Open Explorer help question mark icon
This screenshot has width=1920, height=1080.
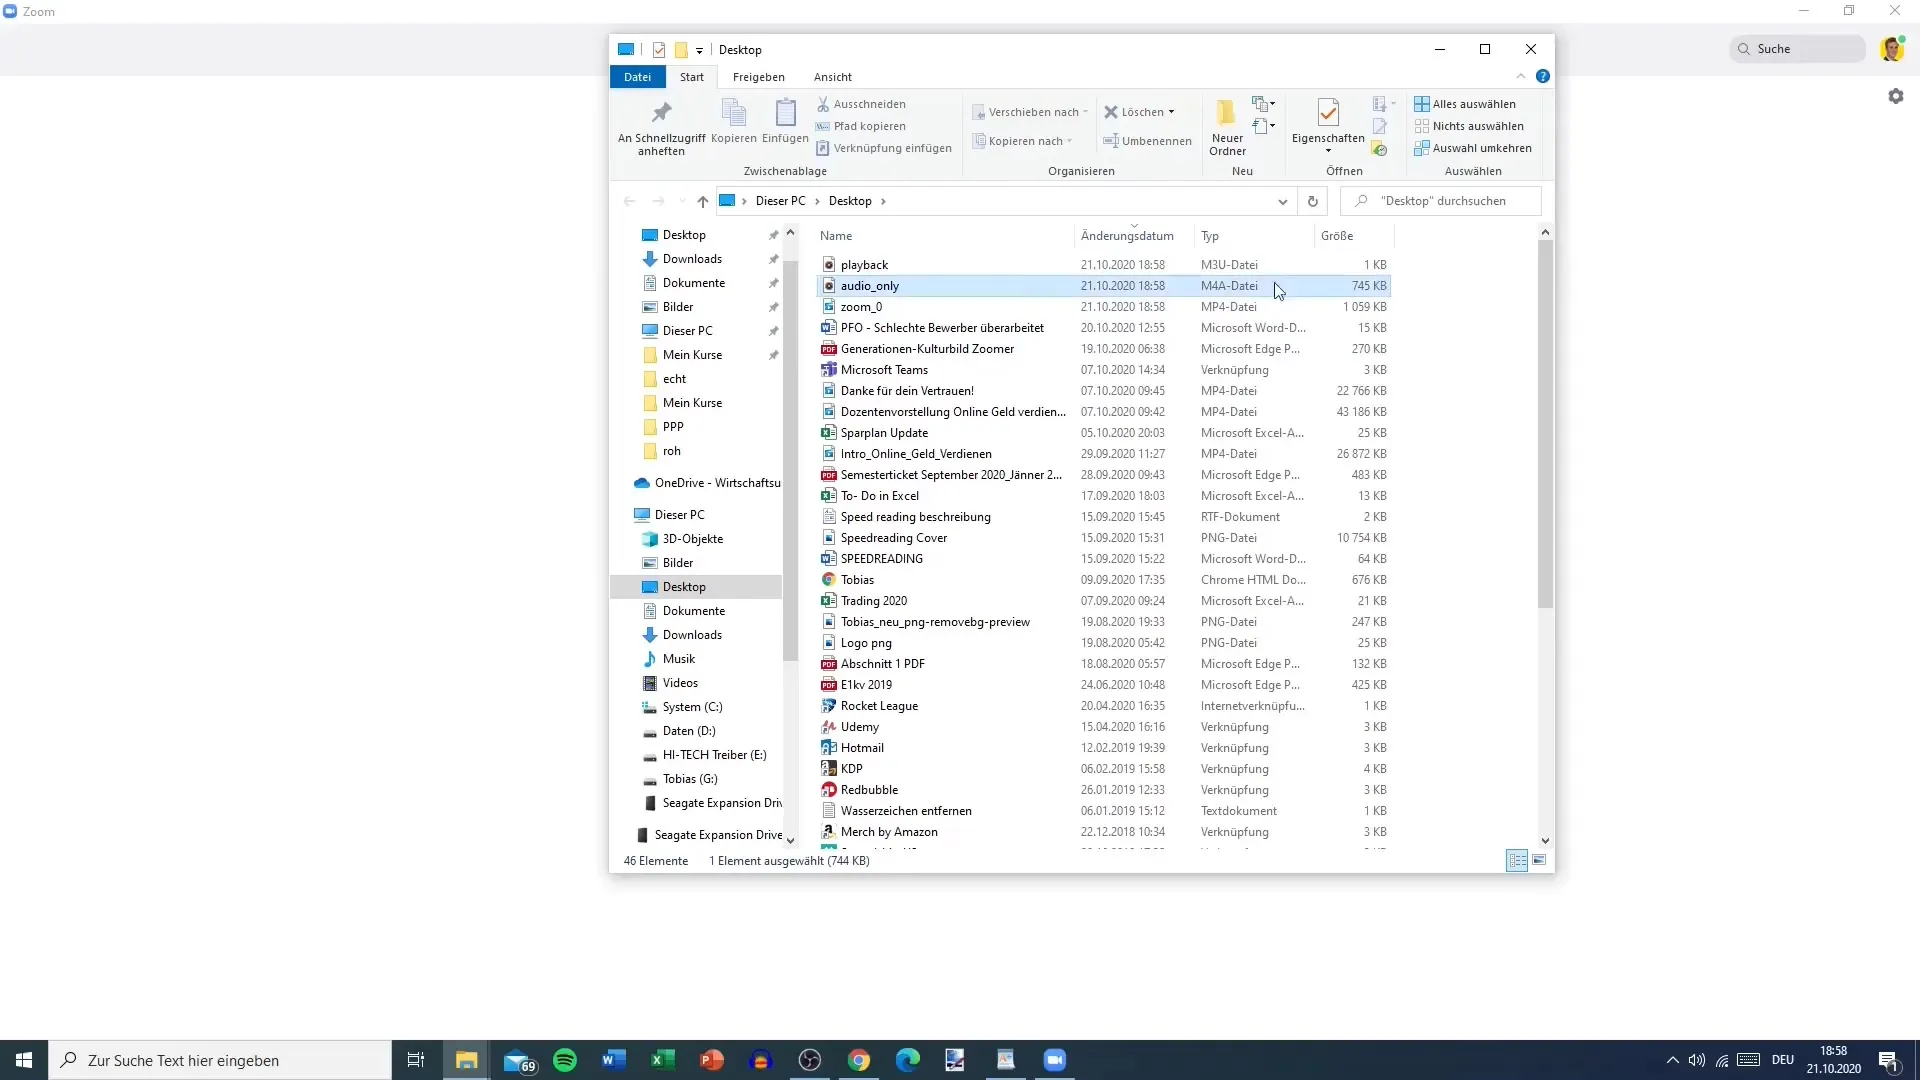(x=1543, y=76)
